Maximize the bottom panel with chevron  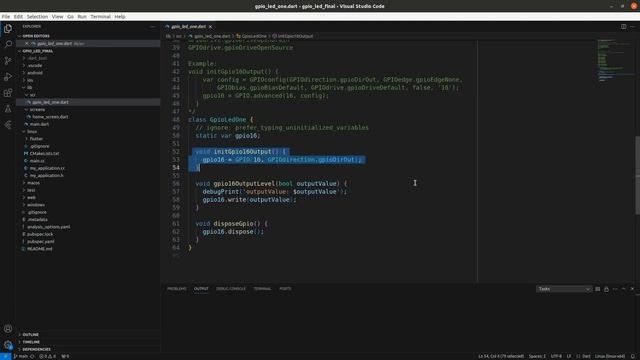click(x=624, y=289)
